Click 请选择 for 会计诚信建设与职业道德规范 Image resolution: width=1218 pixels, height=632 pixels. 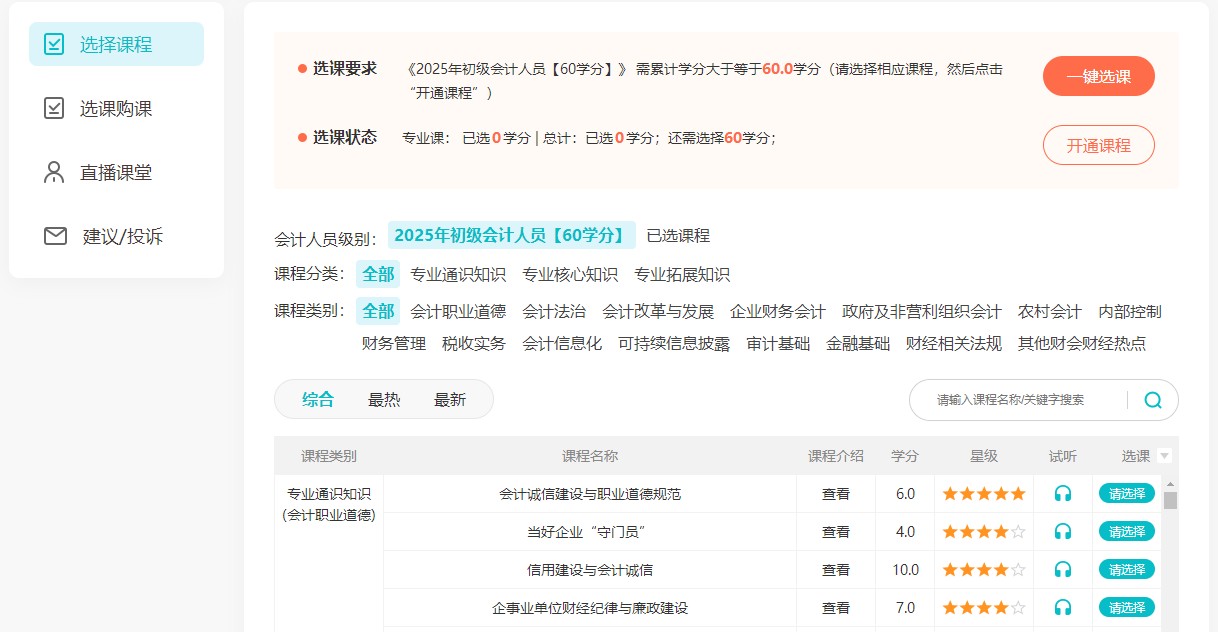click(x=1126, y=493)
